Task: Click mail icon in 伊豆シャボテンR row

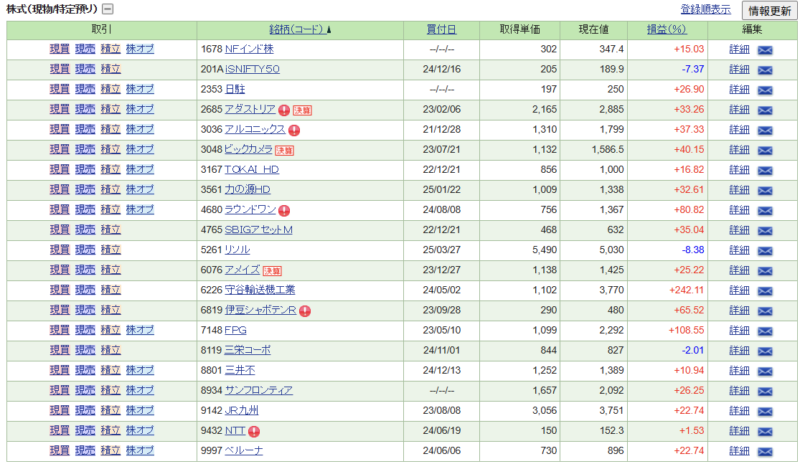Action: 765,311
